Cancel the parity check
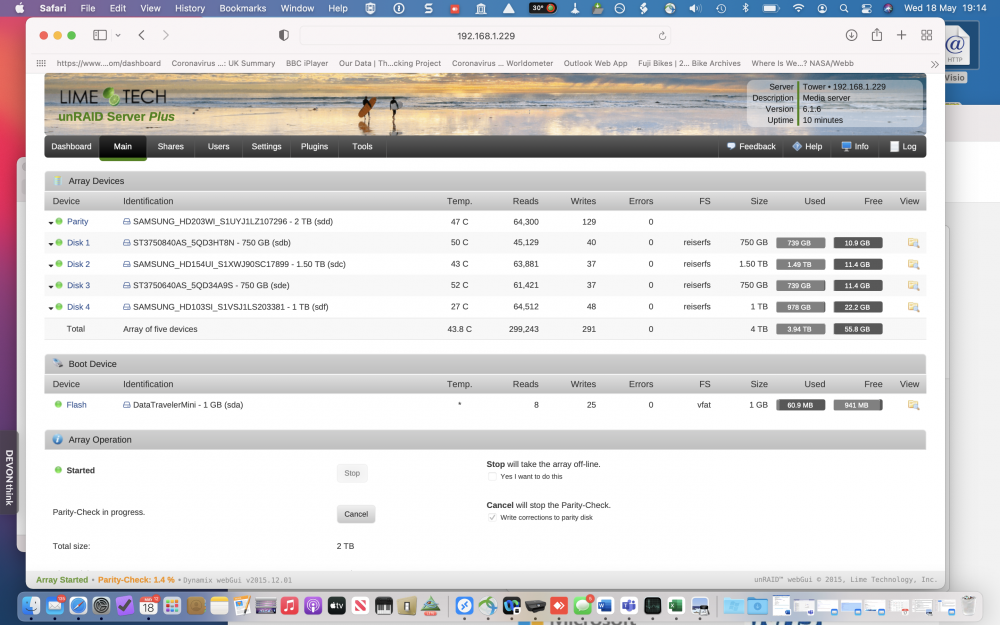This screenshot has width=1000, height=625. pos(356,514)
